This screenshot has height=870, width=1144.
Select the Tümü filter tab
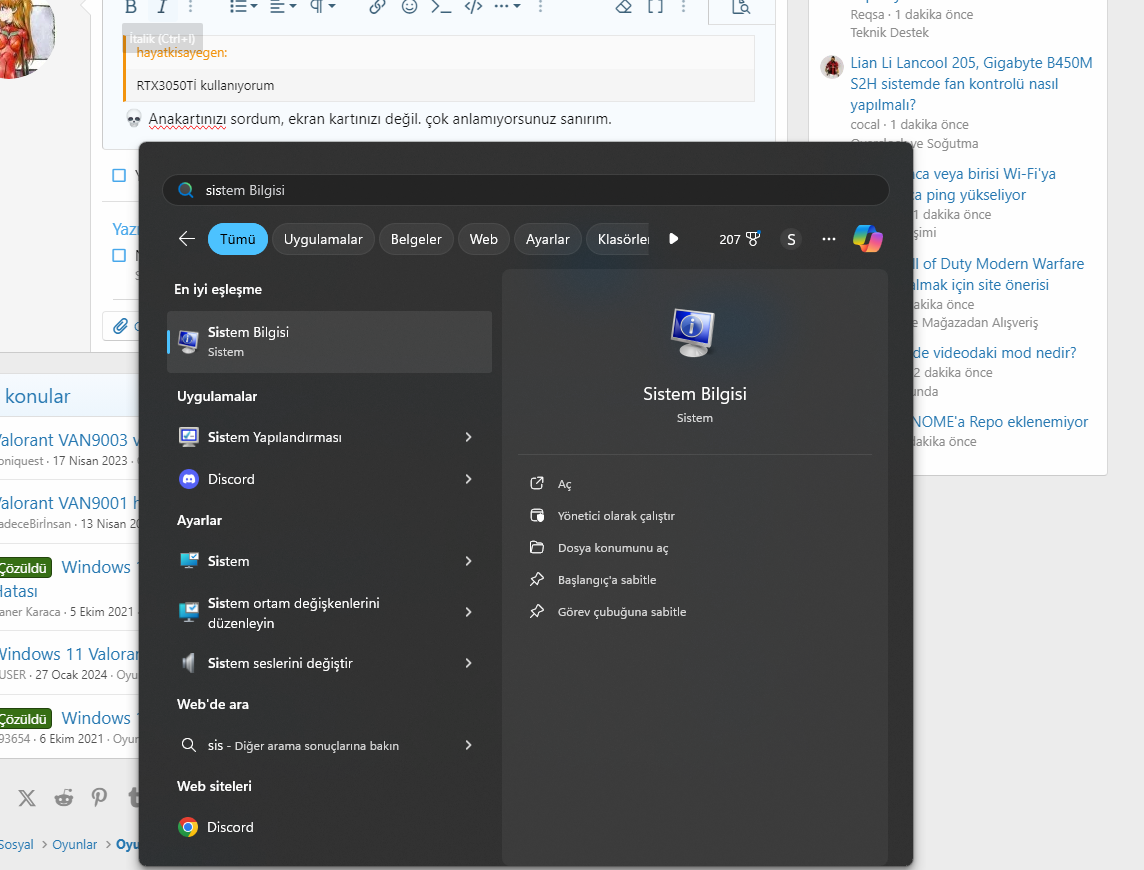[x=238, y=239]
